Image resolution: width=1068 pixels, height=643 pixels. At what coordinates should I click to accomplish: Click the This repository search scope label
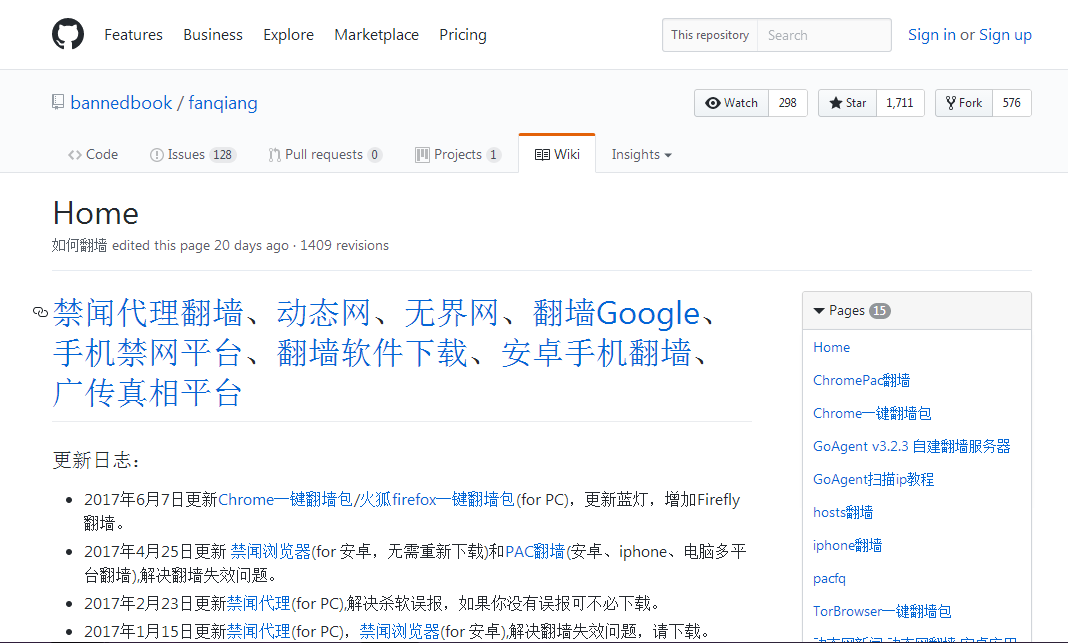click(x=710, y=35)
